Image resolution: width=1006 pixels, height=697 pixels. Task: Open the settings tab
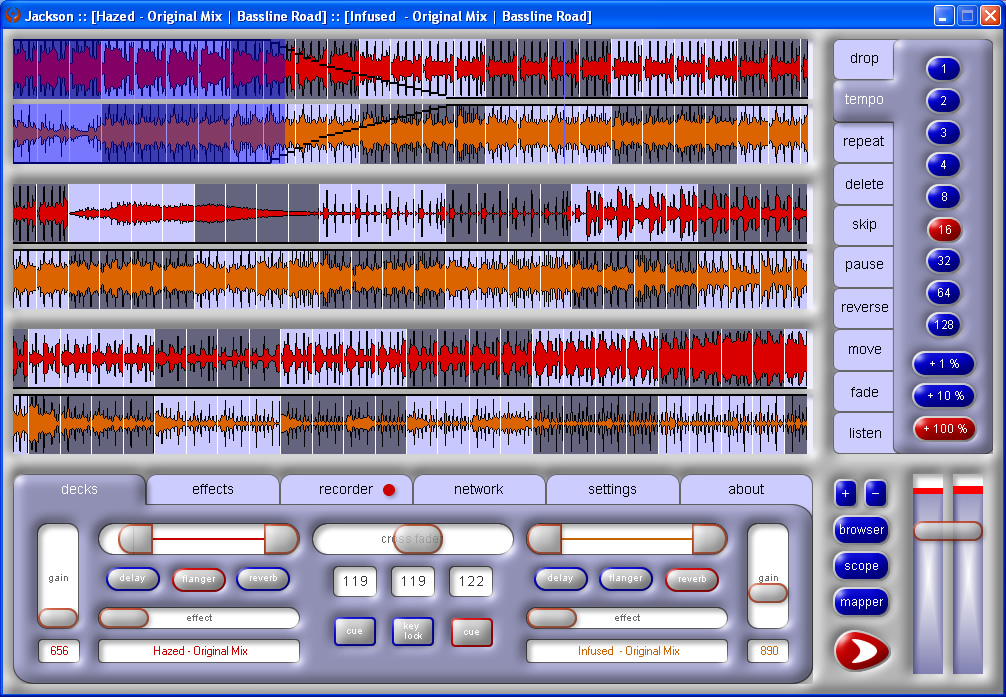click(x=612, y=490)
